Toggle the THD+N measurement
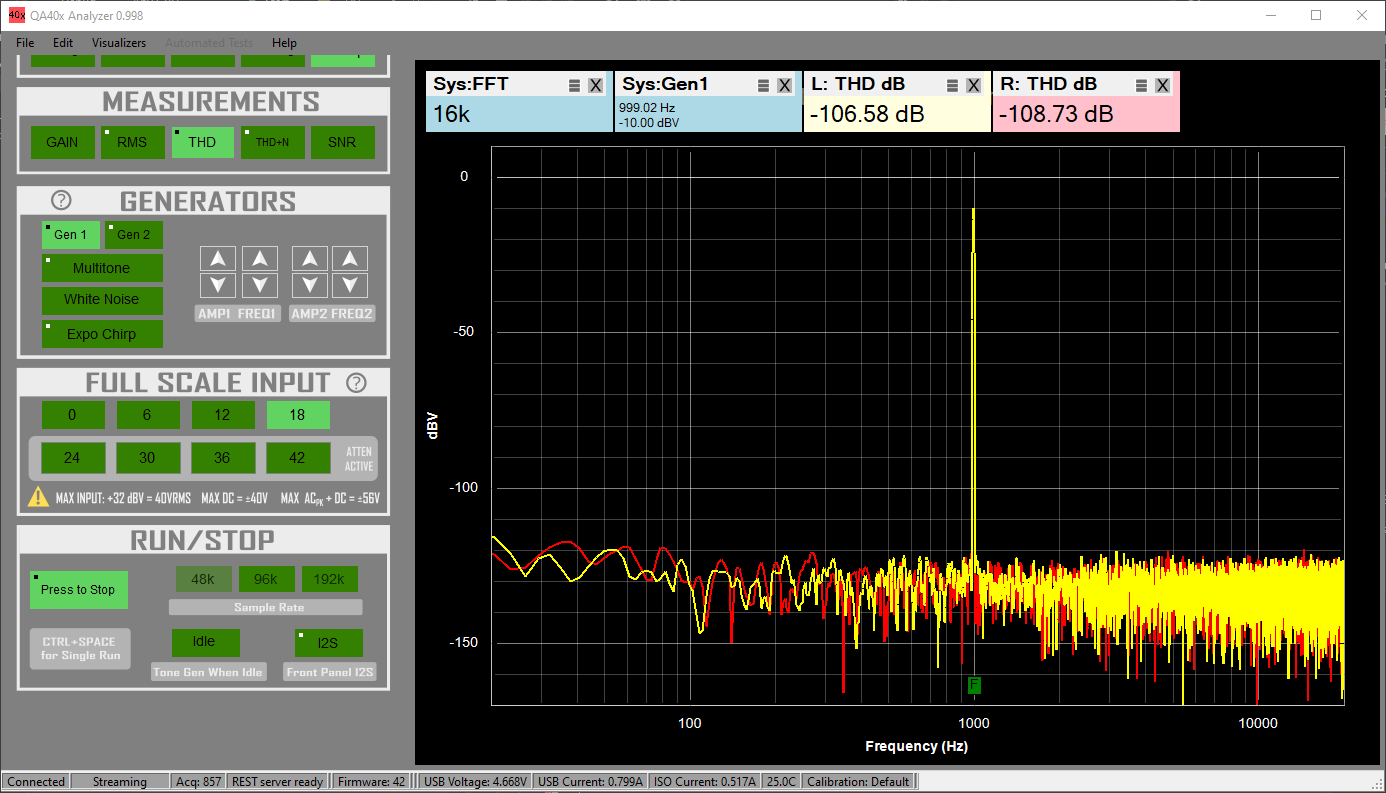Screen dimensions: 1386x793 coord(272,142)
